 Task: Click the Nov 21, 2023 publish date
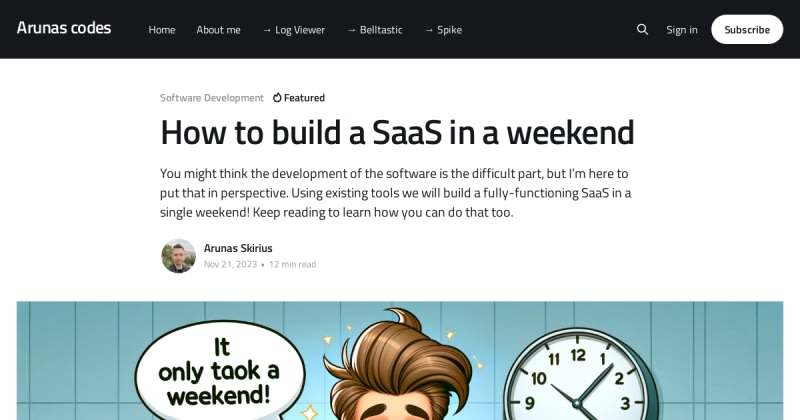click(230, 265)
